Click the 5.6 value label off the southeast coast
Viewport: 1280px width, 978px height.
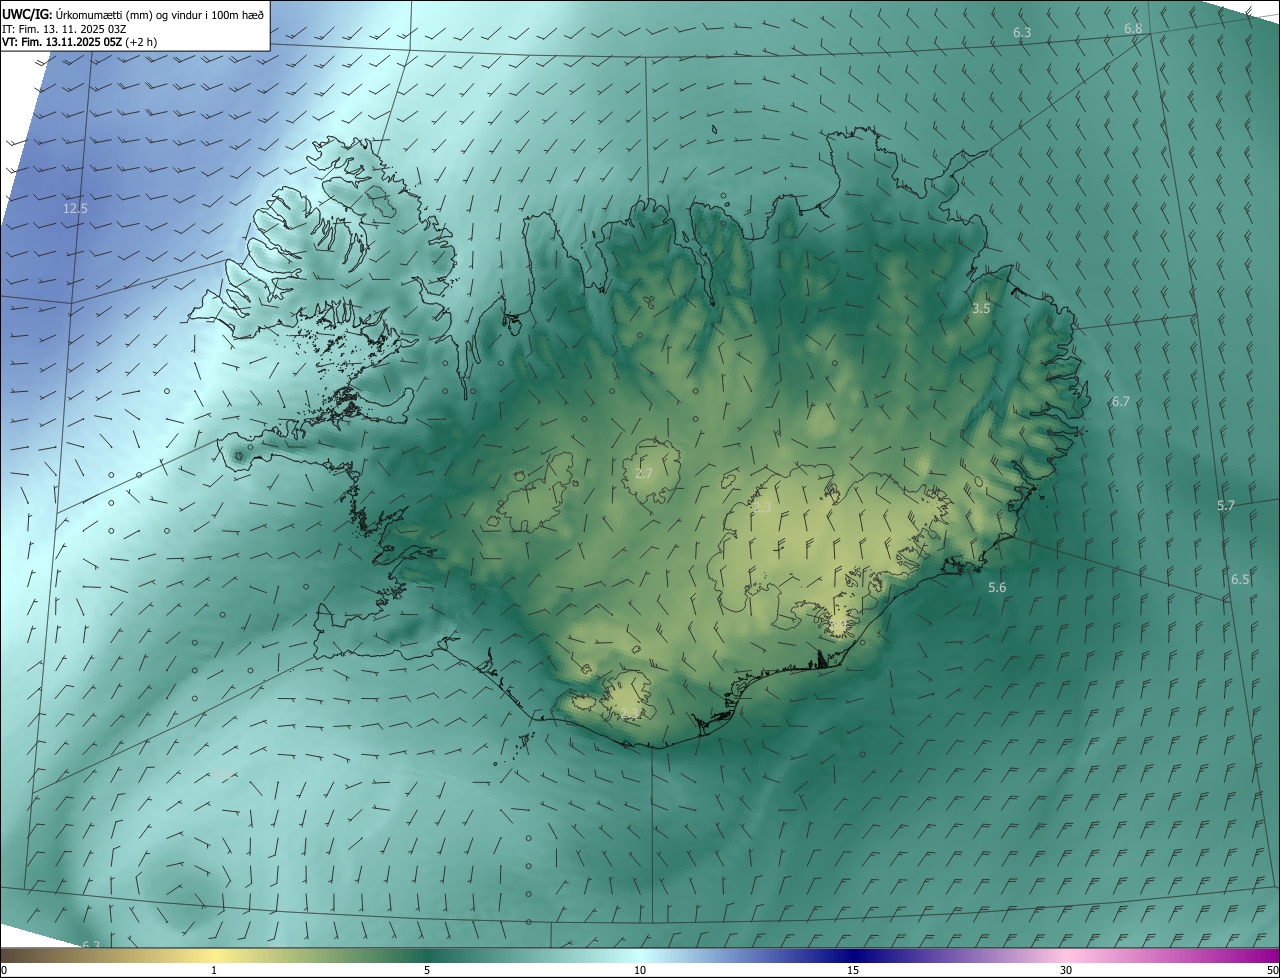coord(997,588)
